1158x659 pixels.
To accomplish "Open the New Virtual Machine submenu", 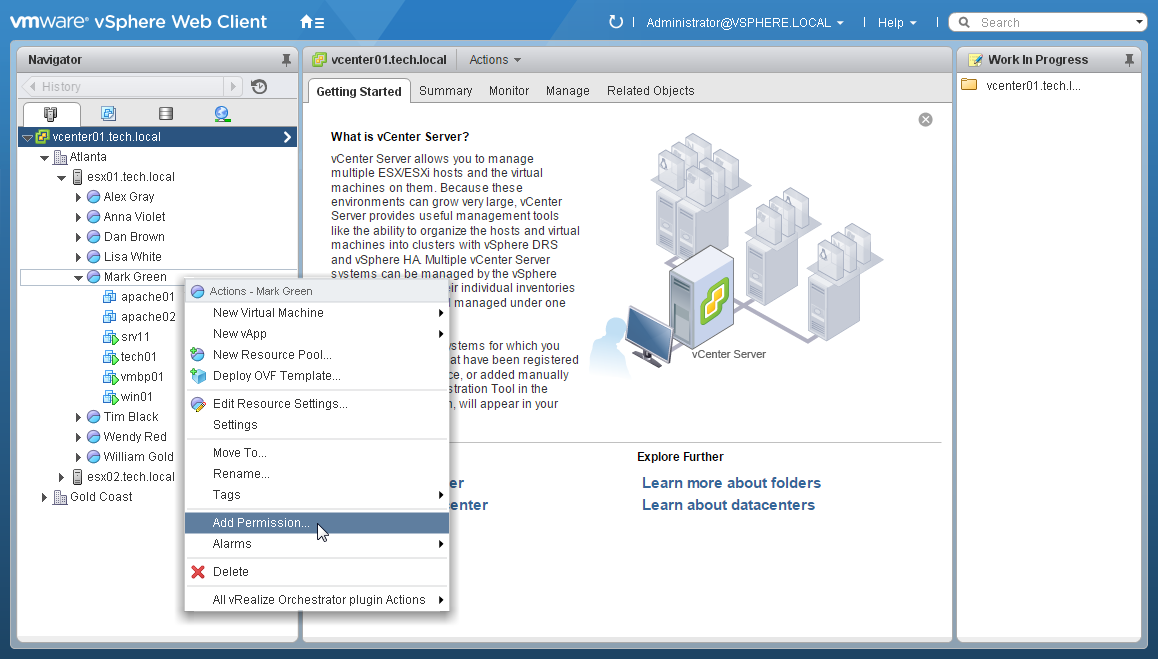I will [x=317, y=313].
